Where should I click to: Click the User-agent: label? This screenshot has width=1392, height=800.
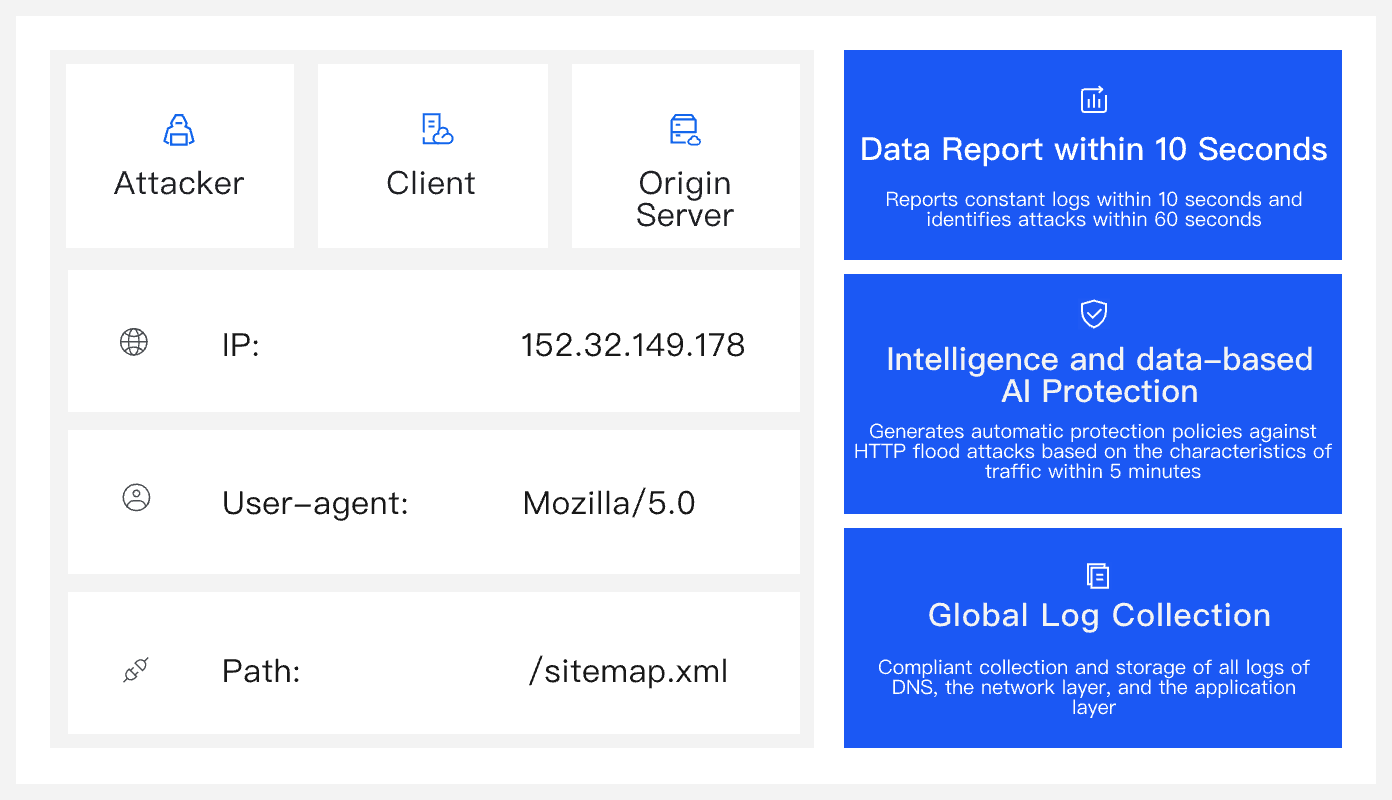point(315,502)
